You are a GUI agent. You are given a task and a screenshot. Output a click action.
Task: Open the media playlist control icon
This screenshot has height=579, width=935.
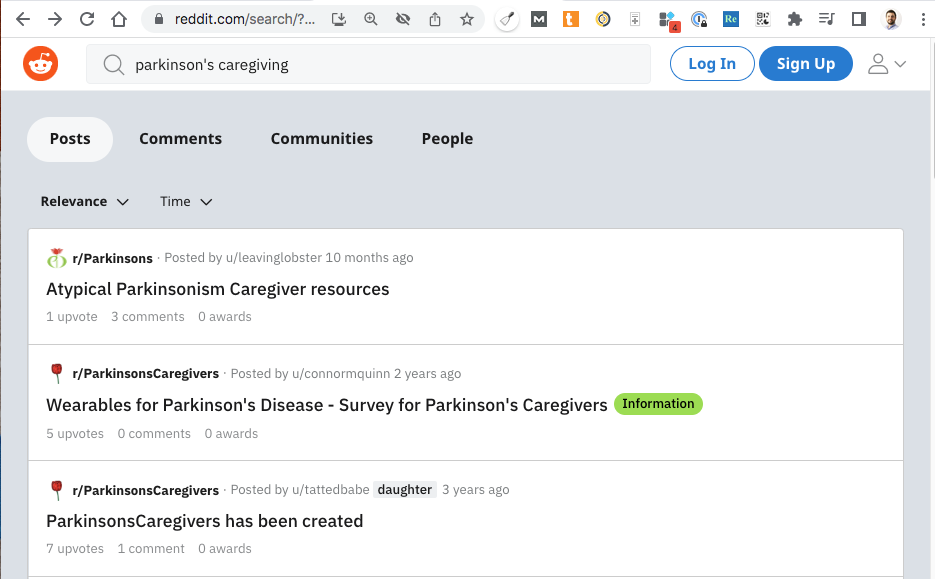pos(826,19)
